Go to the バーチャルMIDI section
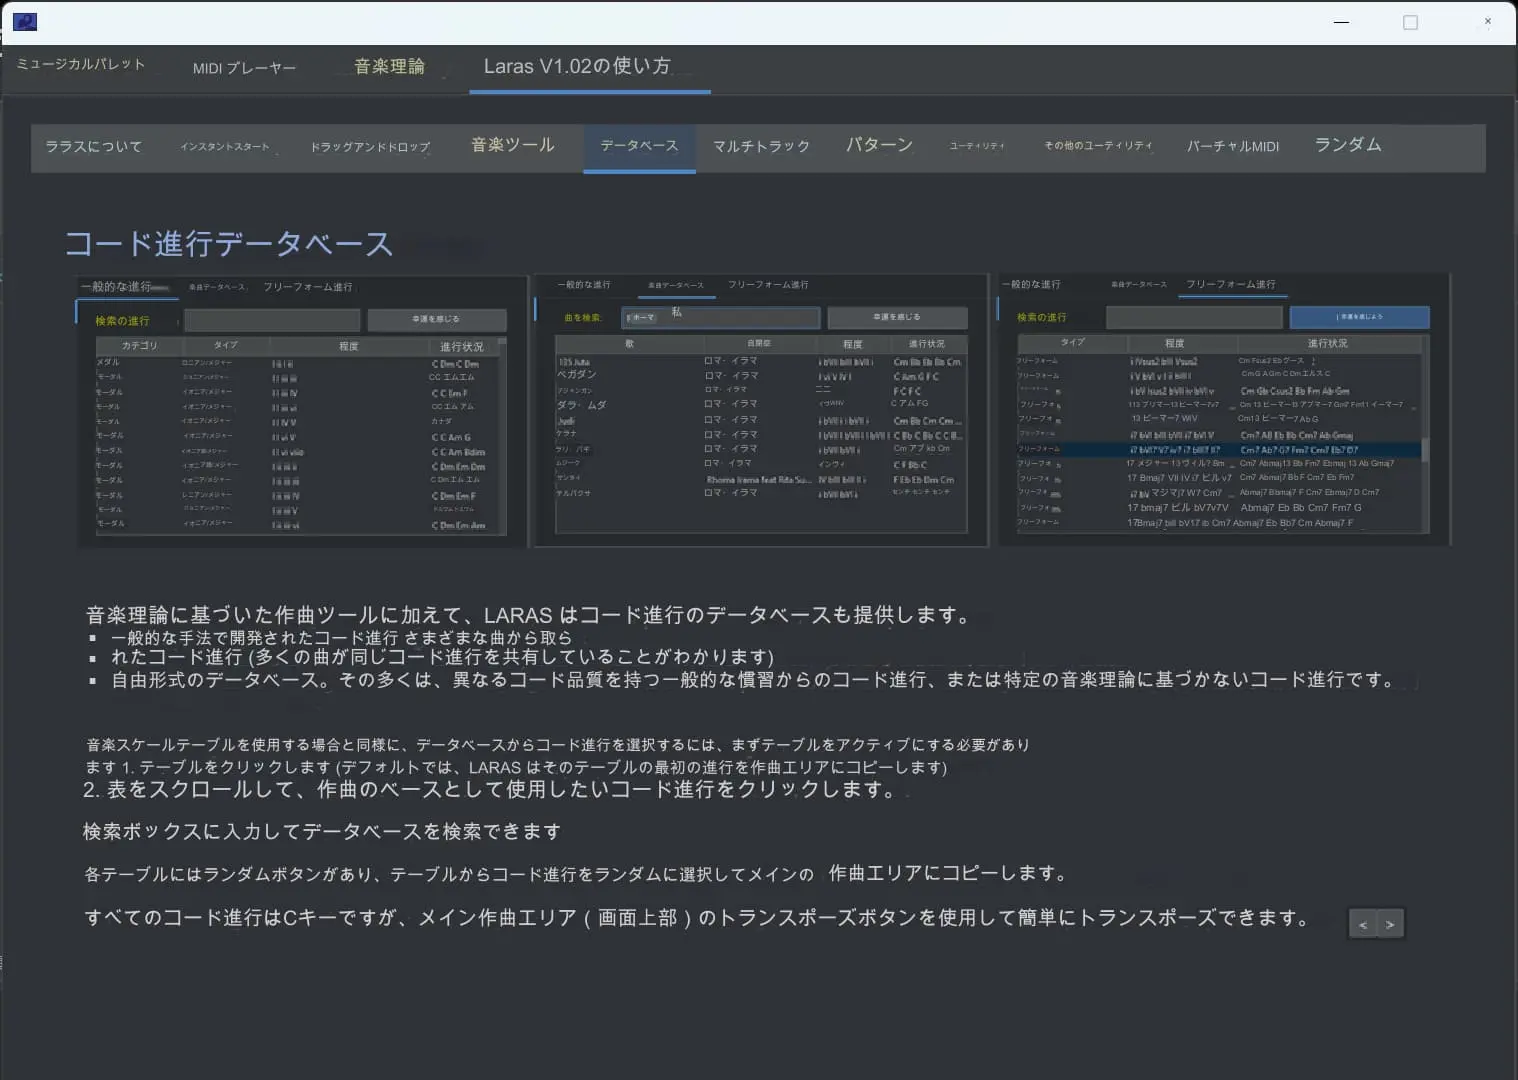 click(1232, 146)
